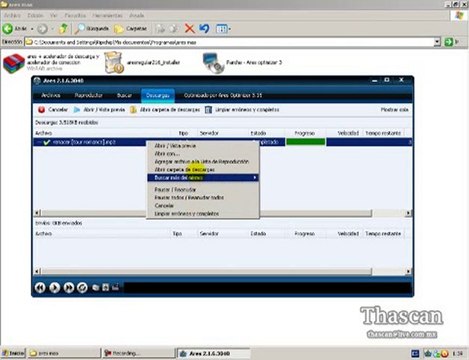Click the Parche Ares optimizer 3 icon
This screenshot has height=360, width=469.
click(x=213, y=63)
